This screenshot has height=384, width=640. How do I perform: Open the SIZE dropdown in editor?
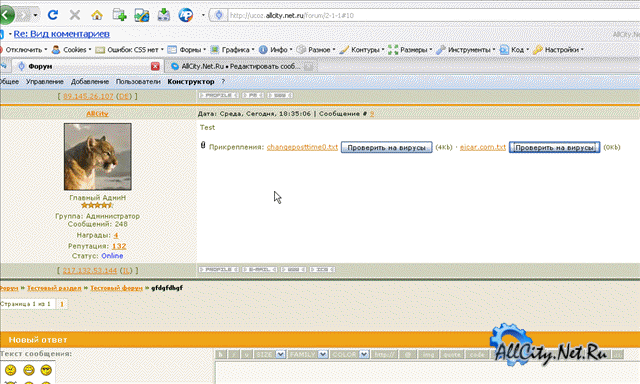tap(269, 354)
